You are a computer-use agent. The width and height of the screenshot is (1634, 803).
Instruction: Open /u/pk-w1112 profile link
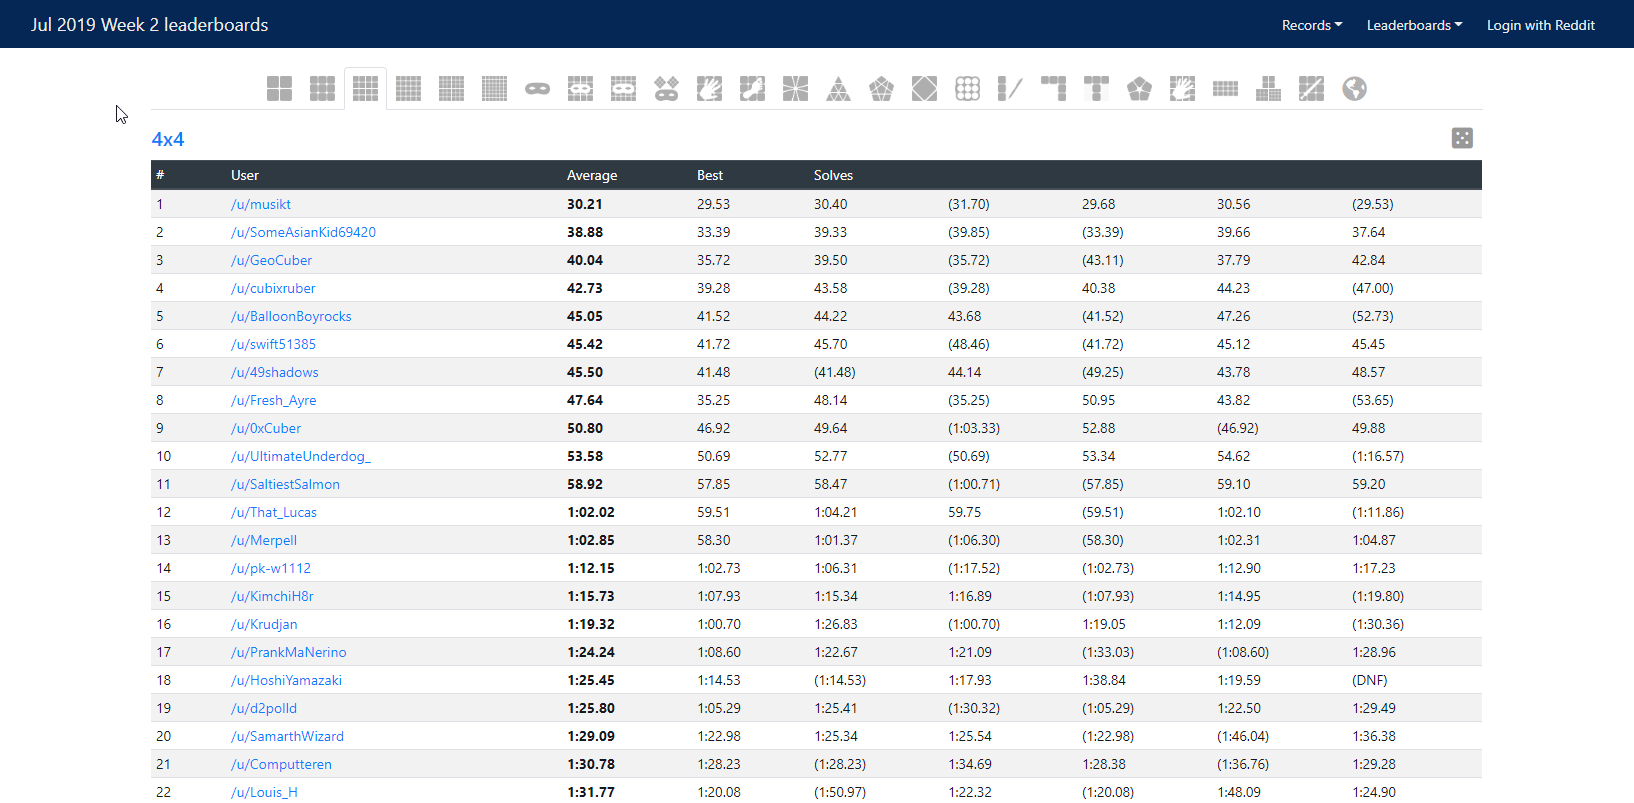point(271,568)
